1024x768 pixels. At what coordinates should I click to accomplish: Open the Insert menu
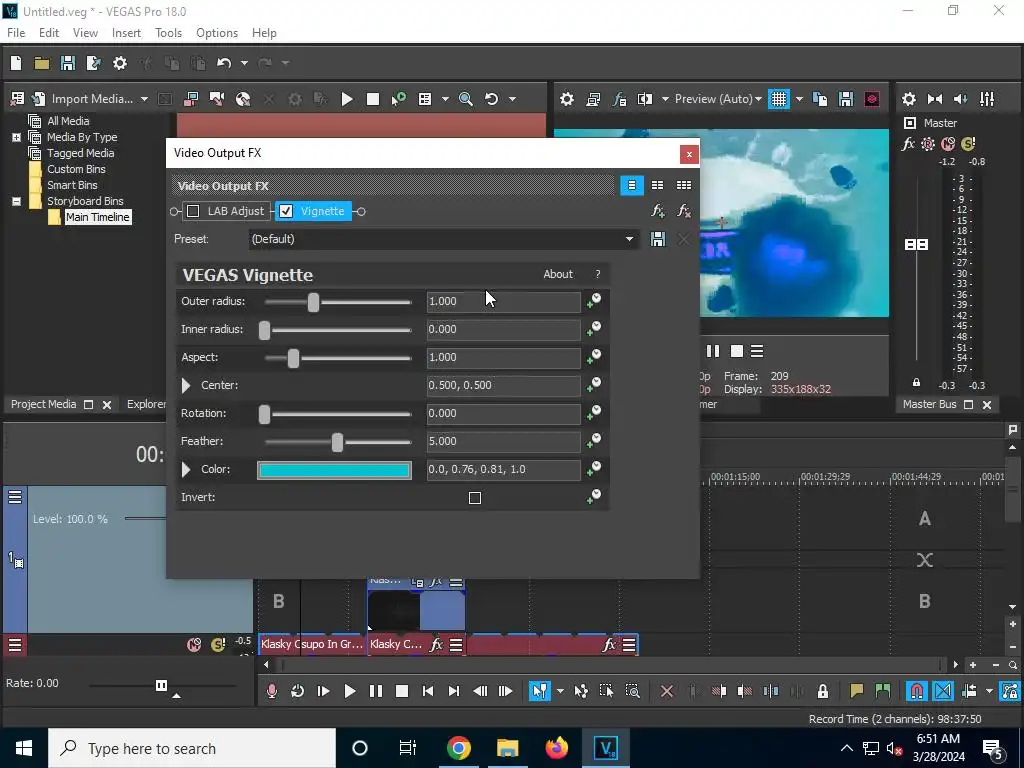pos(126,33)
